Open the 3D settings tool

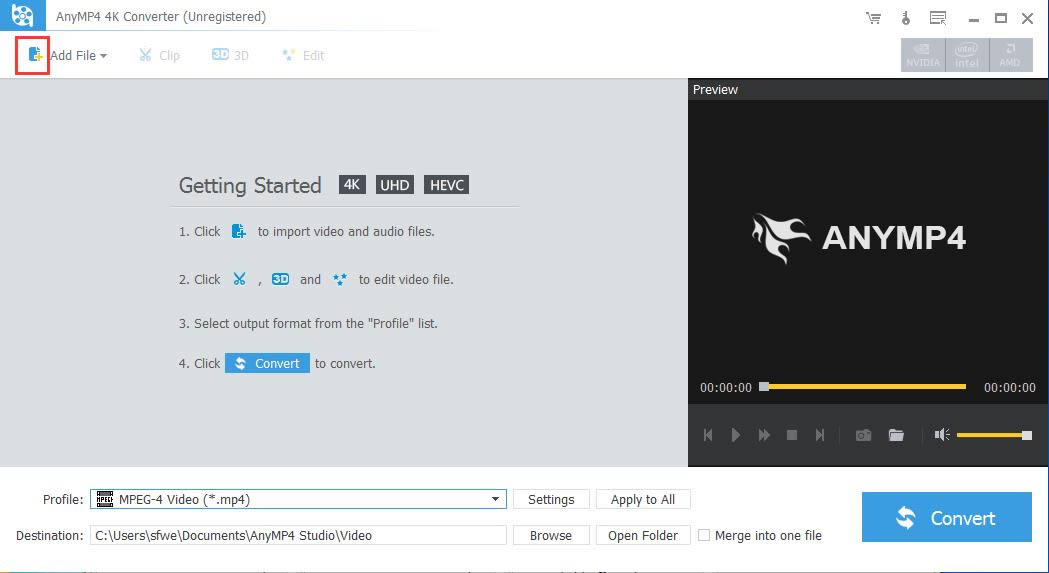[x=230, y=56]
